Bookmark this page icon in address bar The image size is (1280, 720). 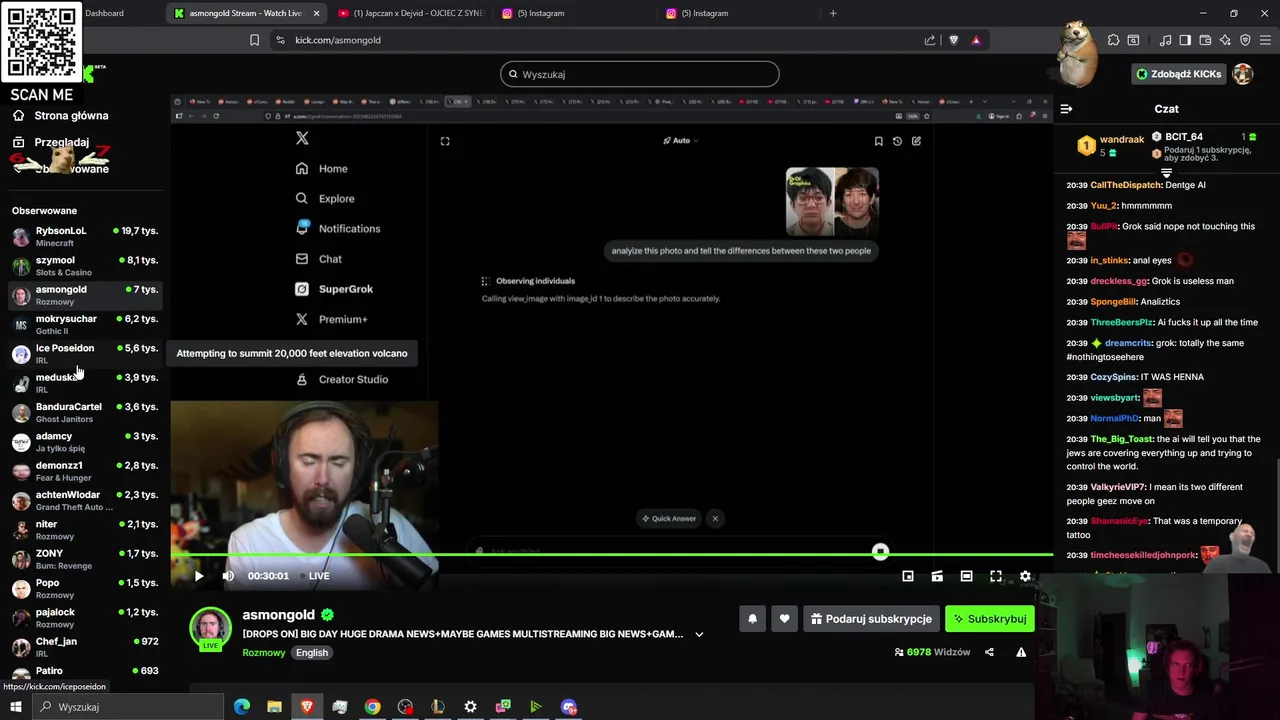254,40
